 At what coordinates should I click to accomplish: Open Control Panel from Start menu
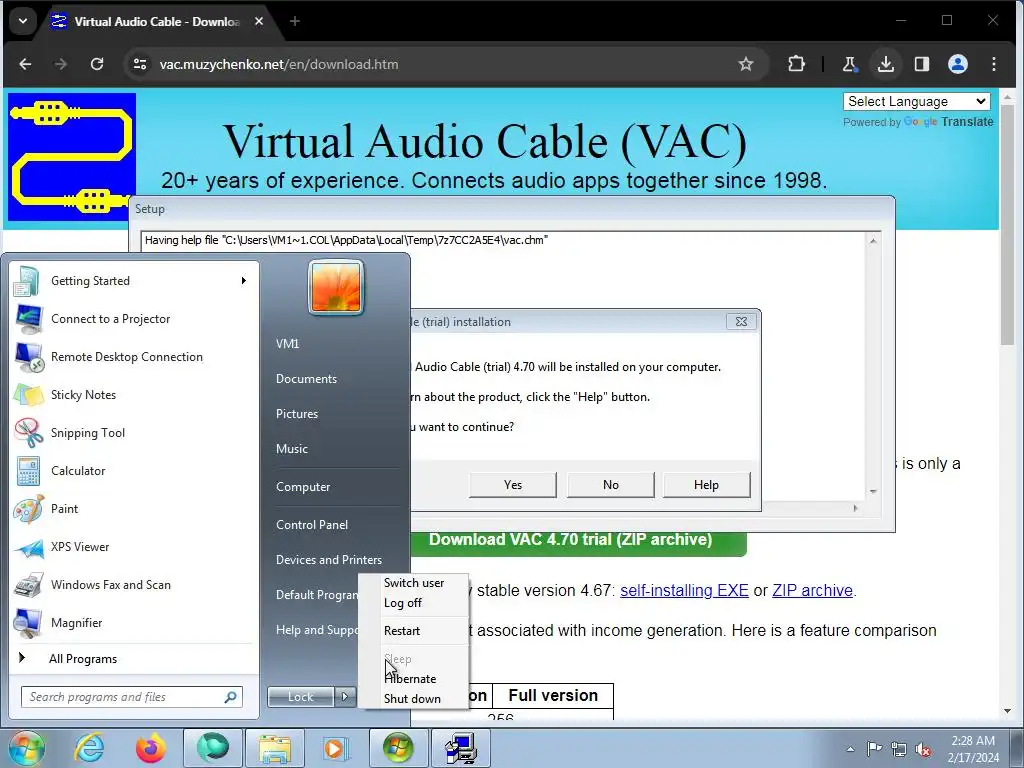(312, 524)
